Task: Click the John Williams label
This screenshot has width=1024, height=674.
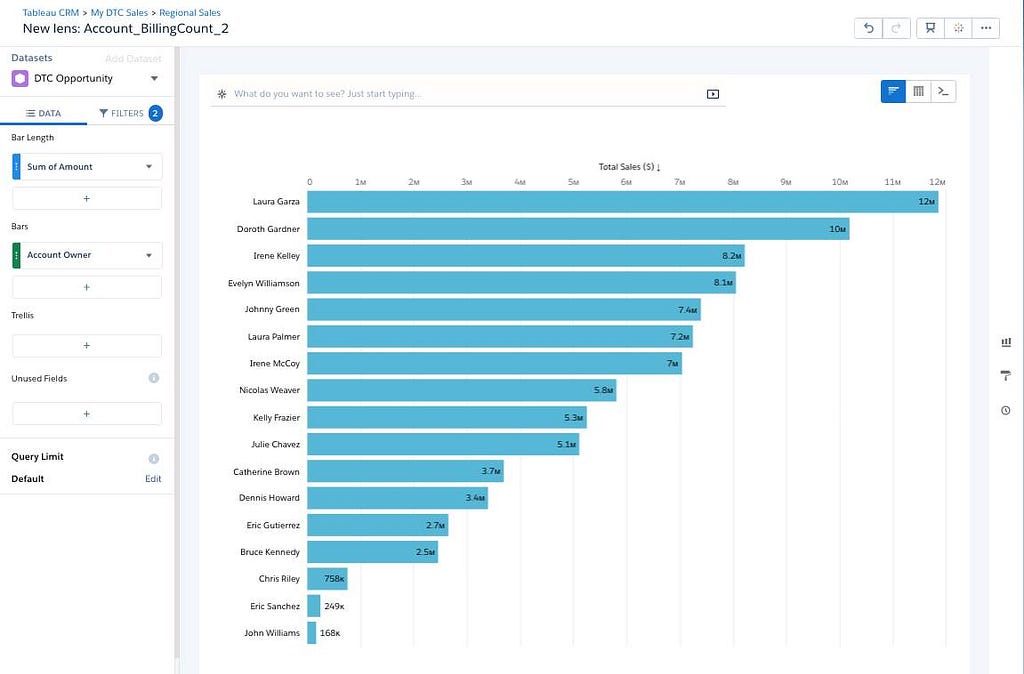Action: pos(272,633)
